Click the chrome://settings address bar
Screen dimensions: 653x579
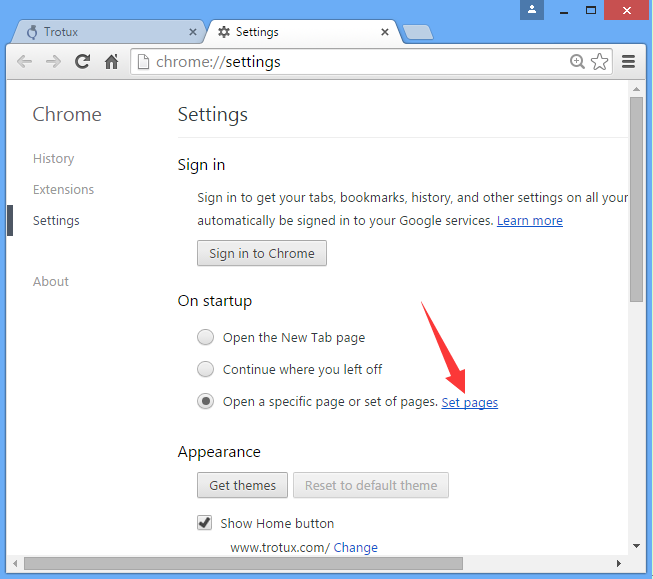350,62
